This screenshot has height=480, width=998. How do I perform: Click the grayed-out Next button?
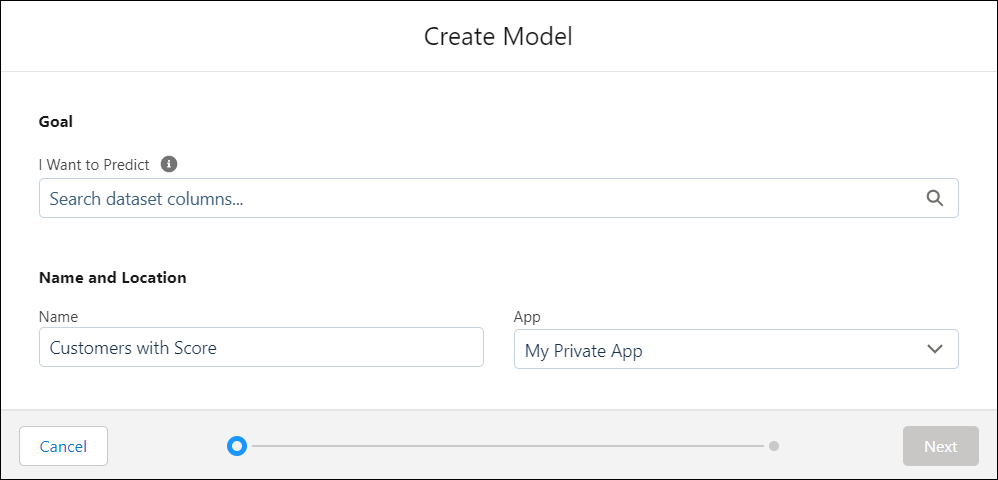tap(941, 446)
